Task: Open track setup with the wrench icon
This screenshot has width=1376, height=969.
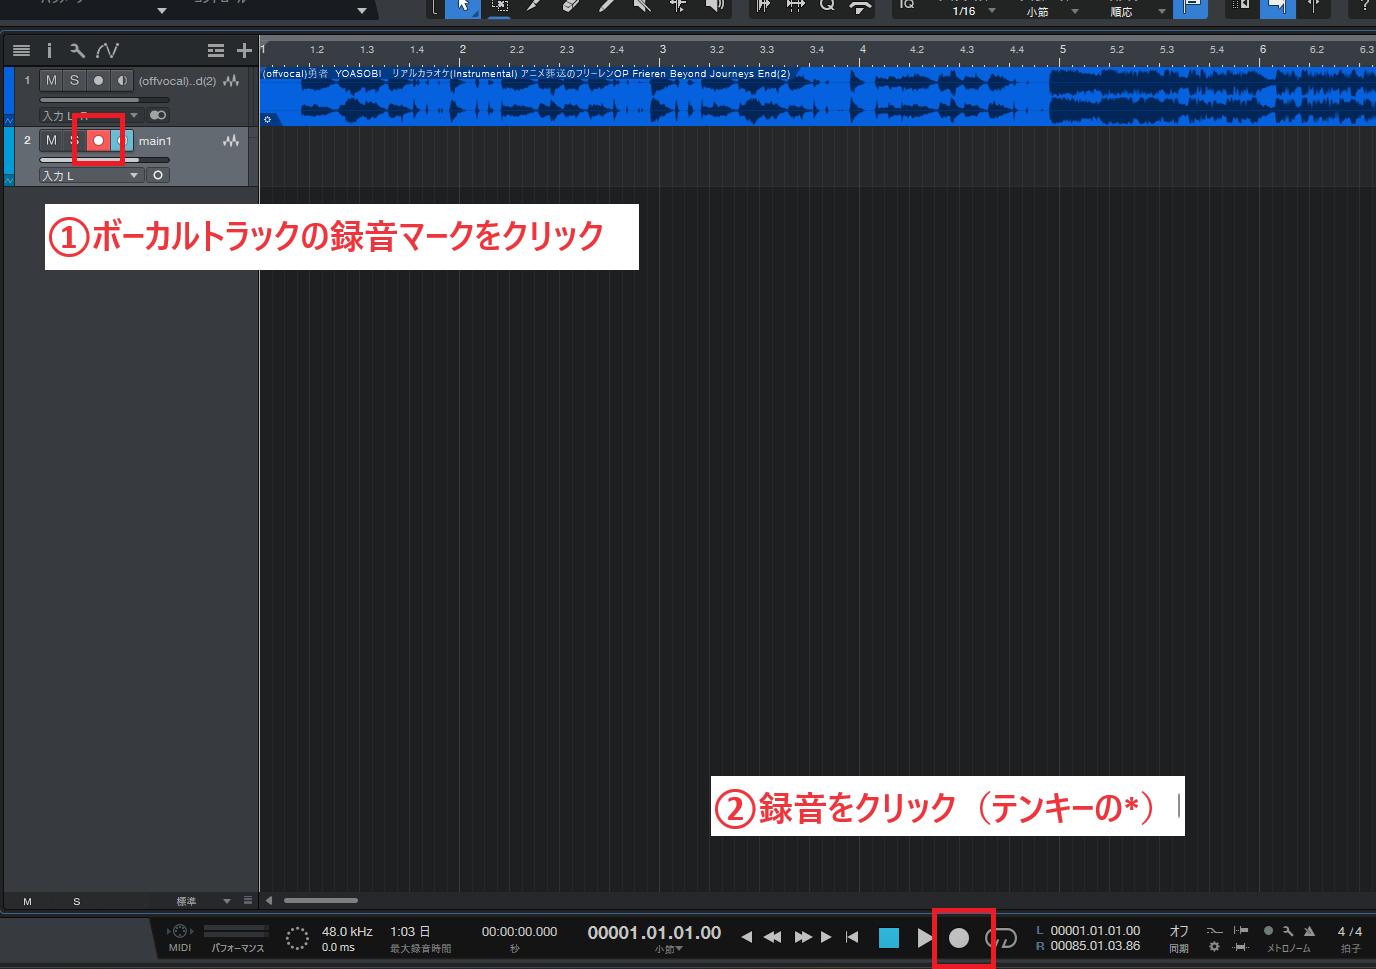Action: pyautogui.click(x=77, y=50)
